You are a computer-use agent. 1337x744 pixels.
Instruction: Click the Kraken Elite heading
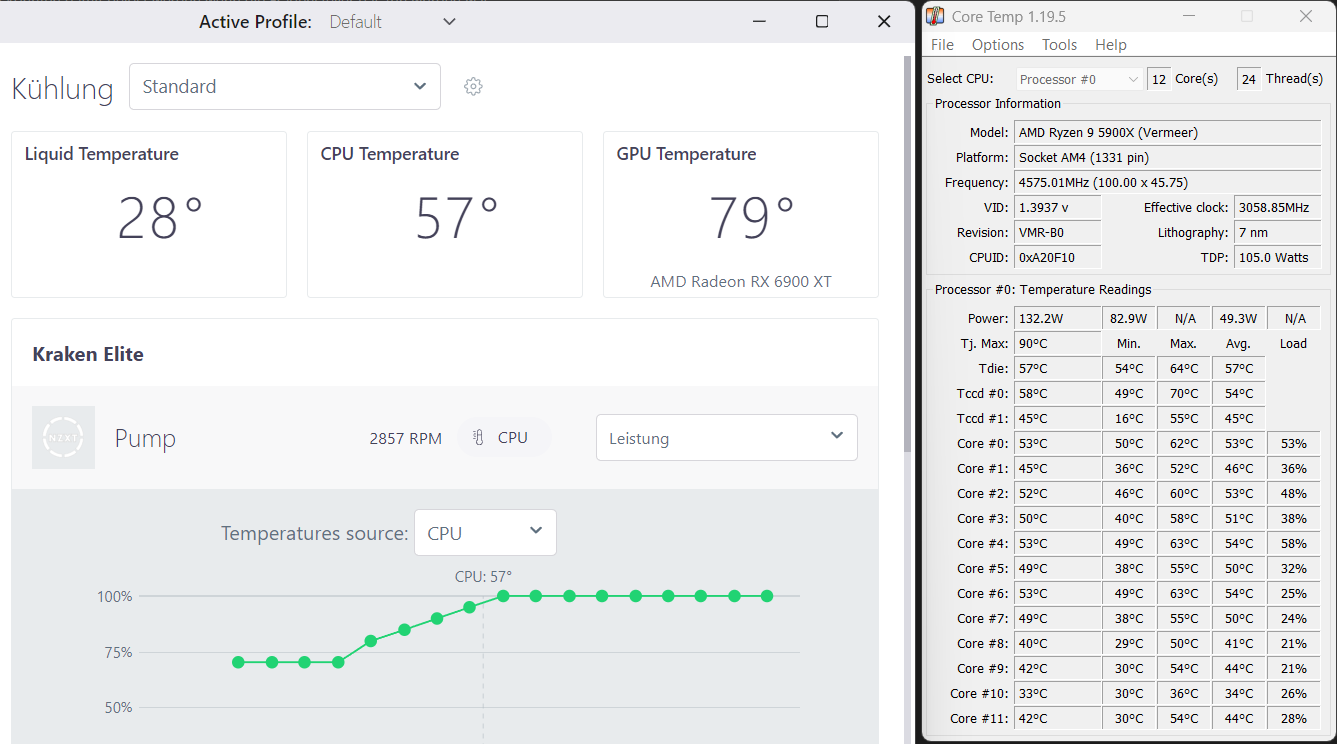88,354
